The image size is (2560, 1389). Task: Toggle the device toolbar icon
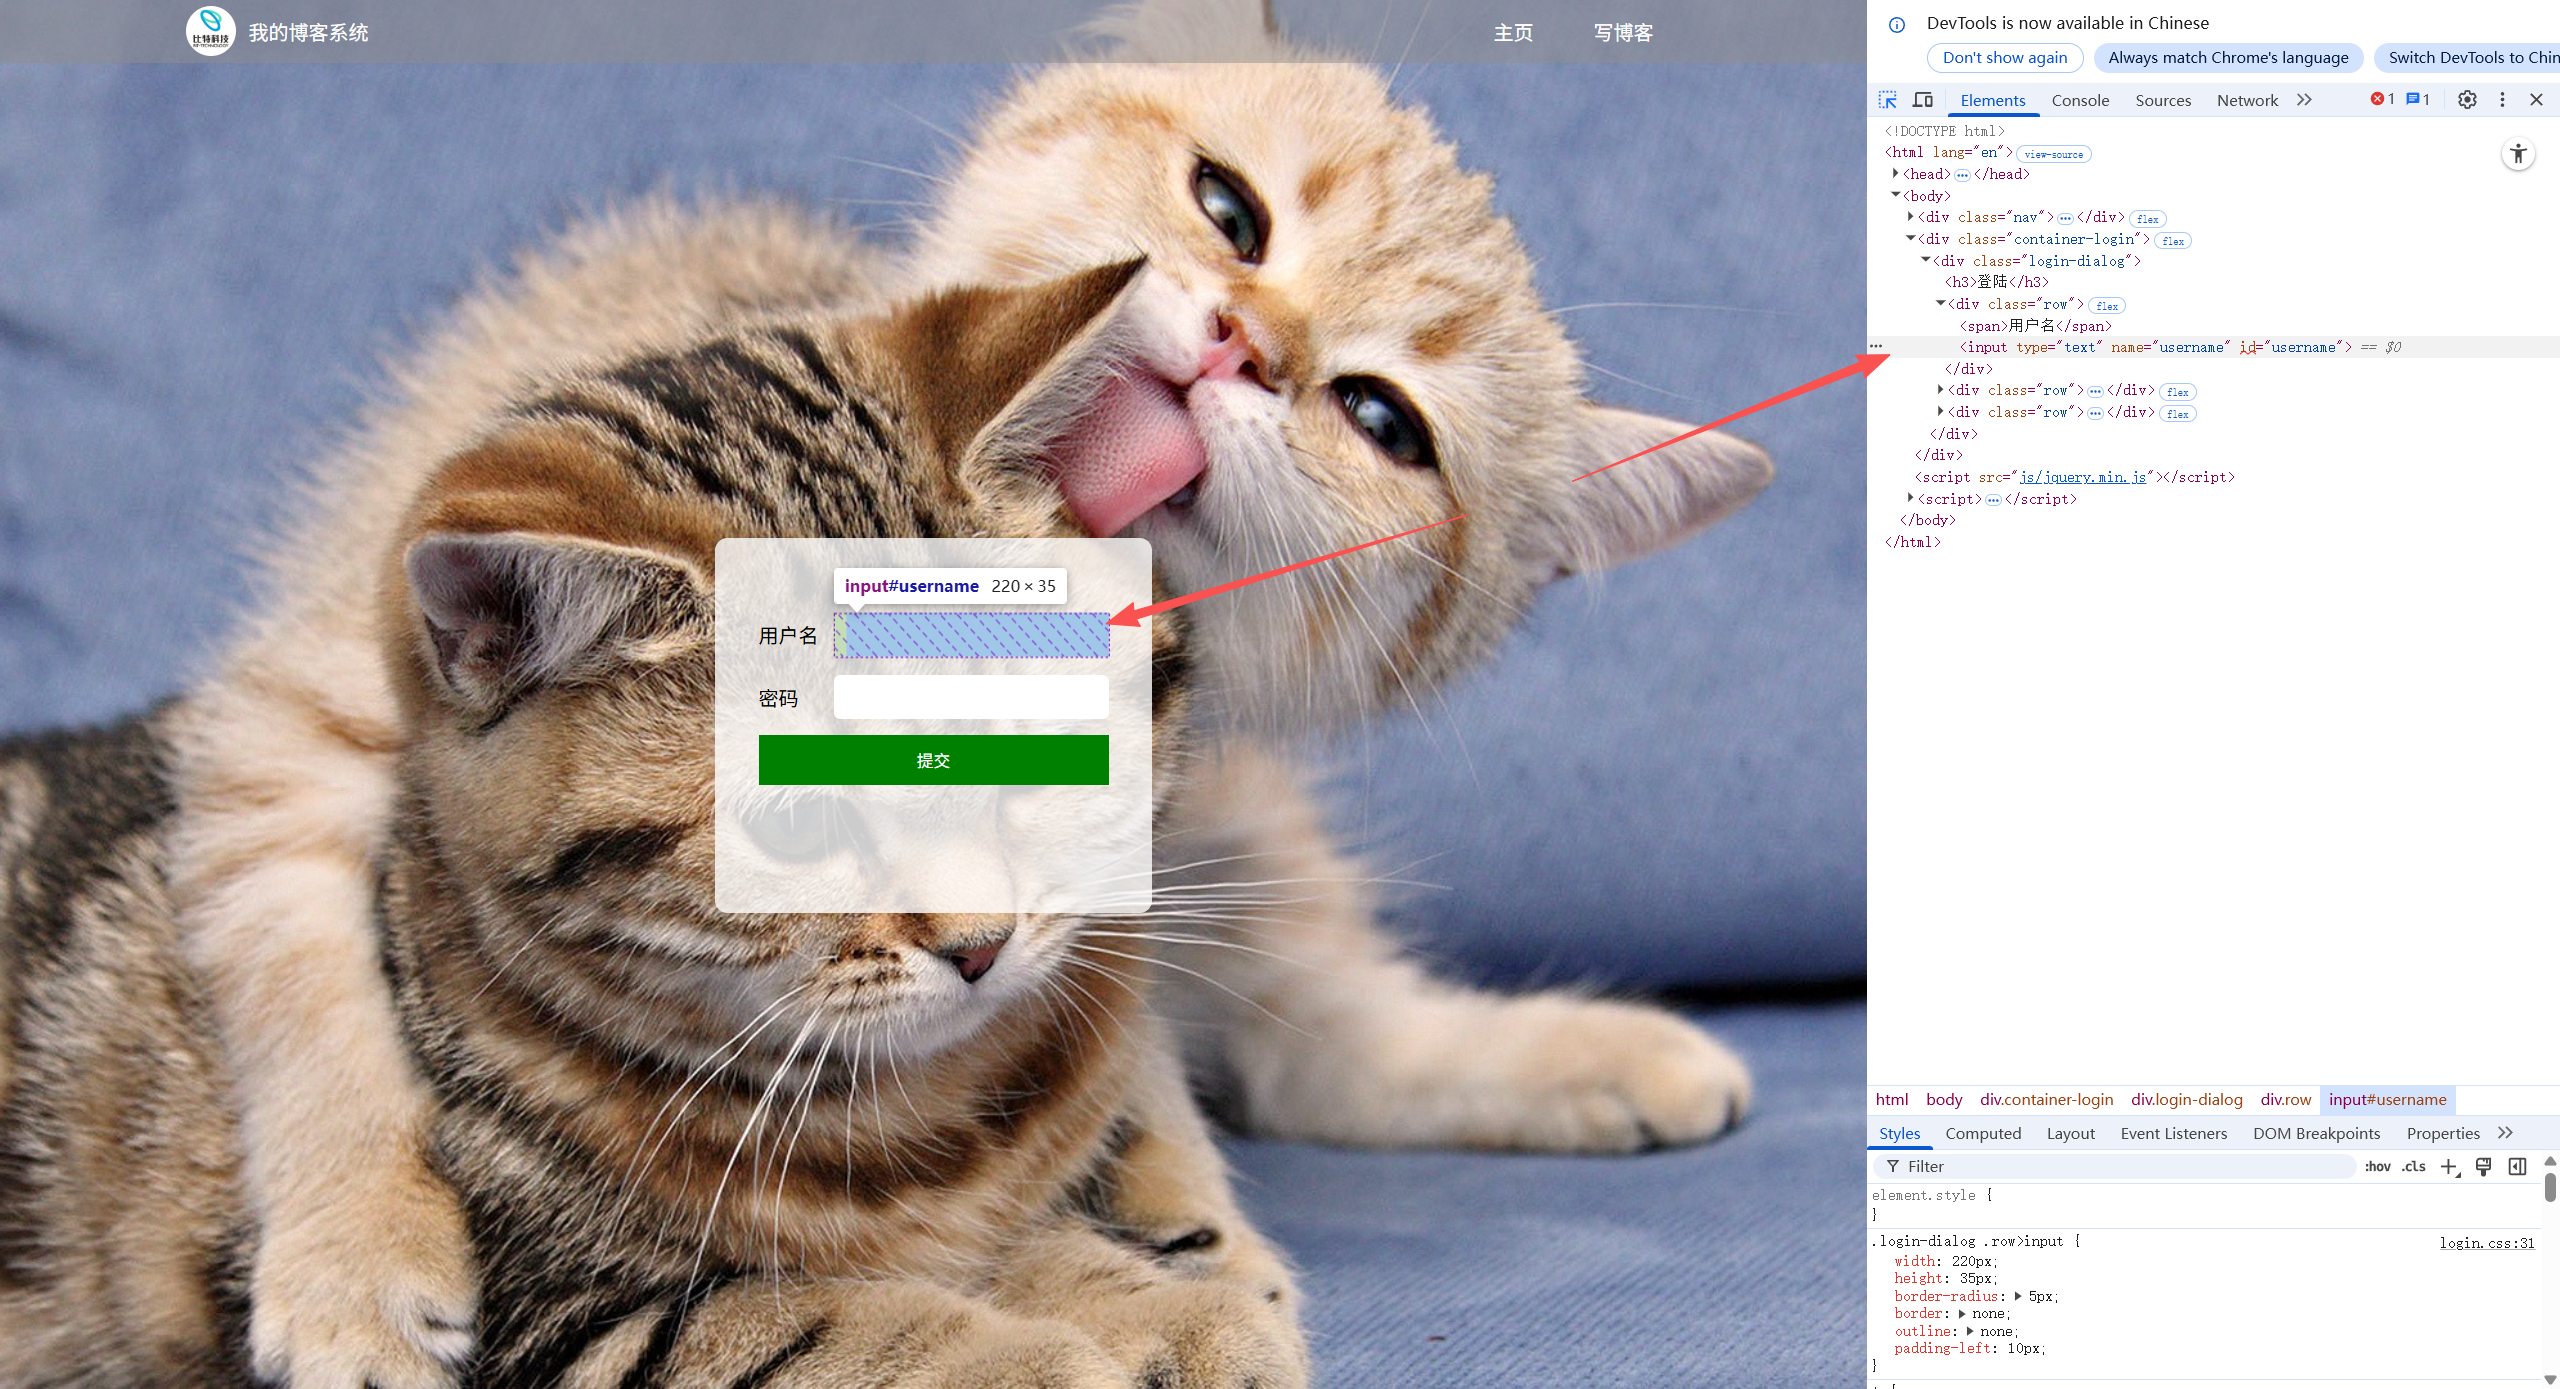tap(1922, 100)
